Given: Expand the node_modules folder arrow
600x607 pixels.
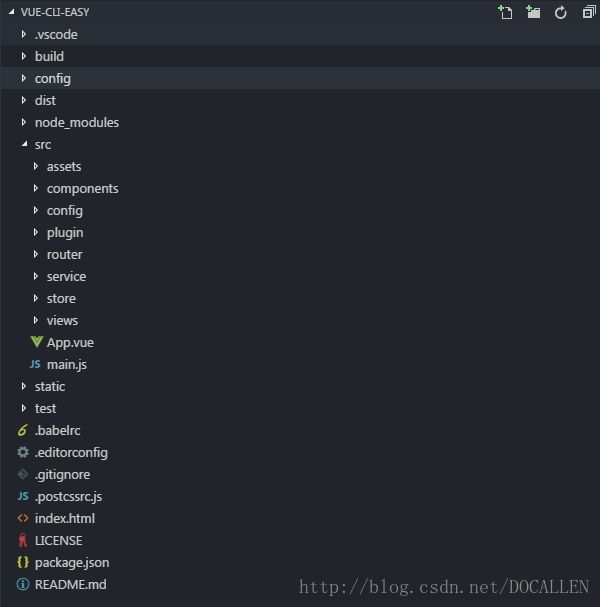Looking at the screenshot, I should click(x=24, y=122).
